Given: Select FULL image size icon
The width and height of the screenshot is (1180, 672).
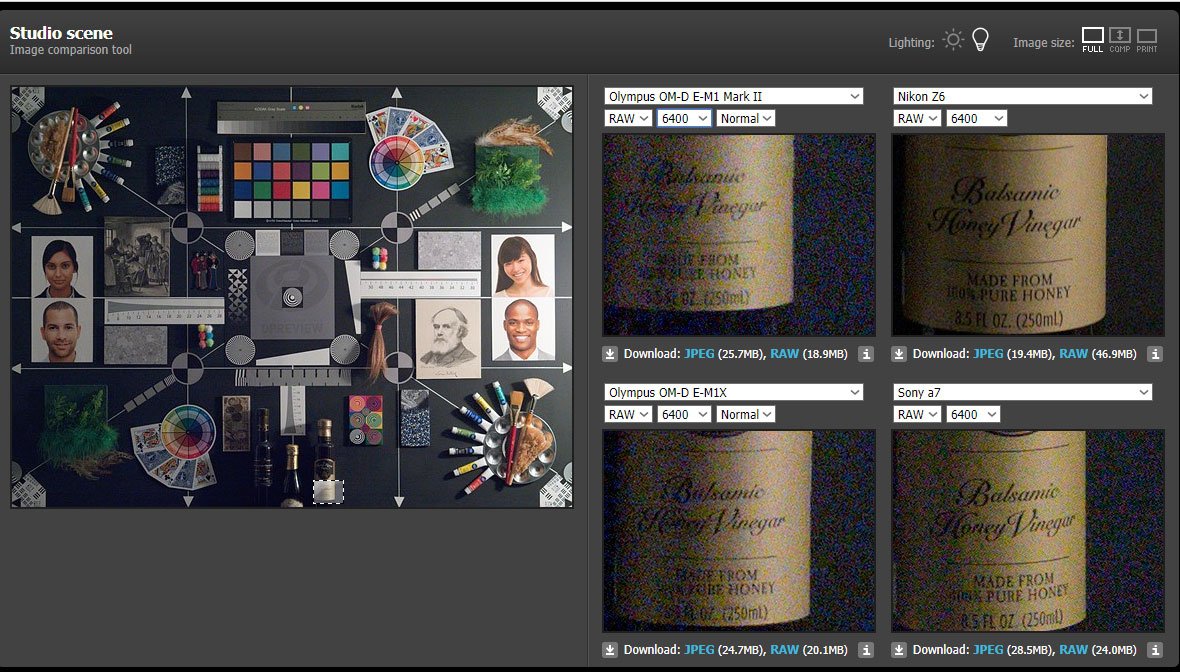Looking at the screenshot, I should click(x=1093, y=40).
